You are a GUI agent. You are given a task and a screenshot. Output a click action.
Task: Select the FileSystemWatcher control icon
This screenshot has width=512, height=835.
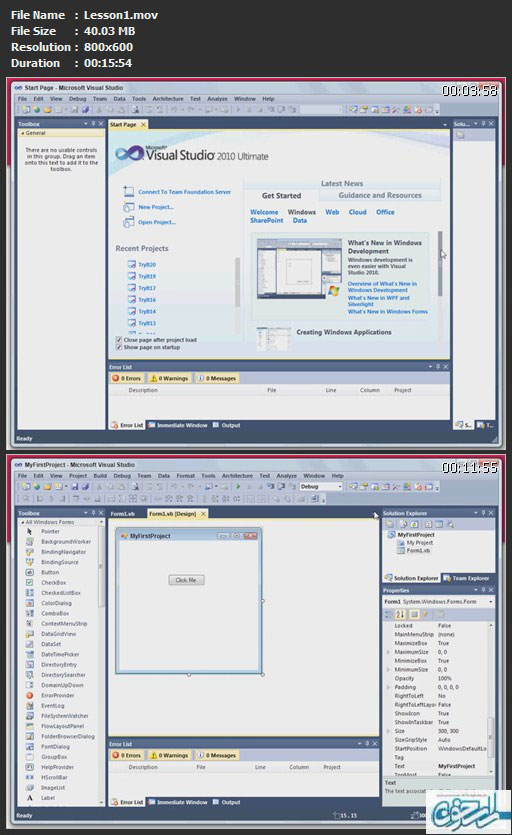29,716
